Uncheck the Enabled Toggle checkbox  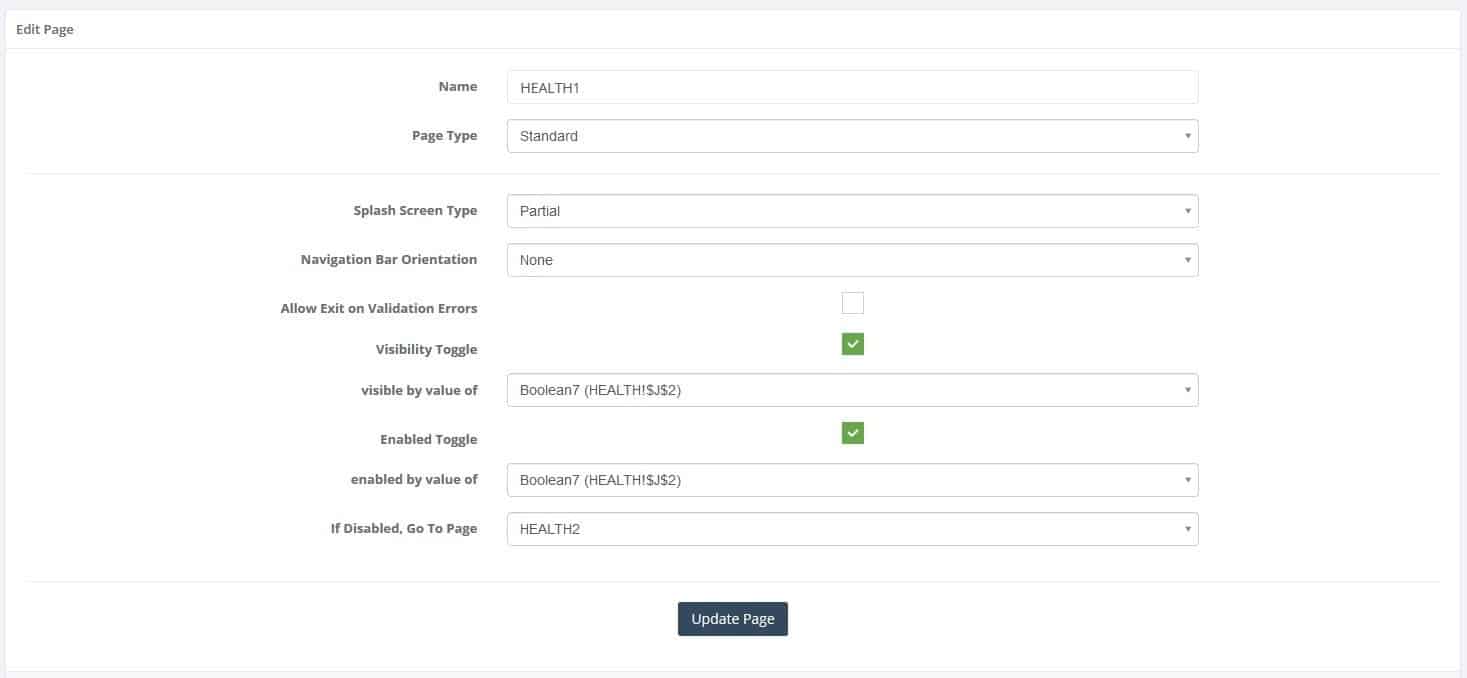(x=852, y=433)
